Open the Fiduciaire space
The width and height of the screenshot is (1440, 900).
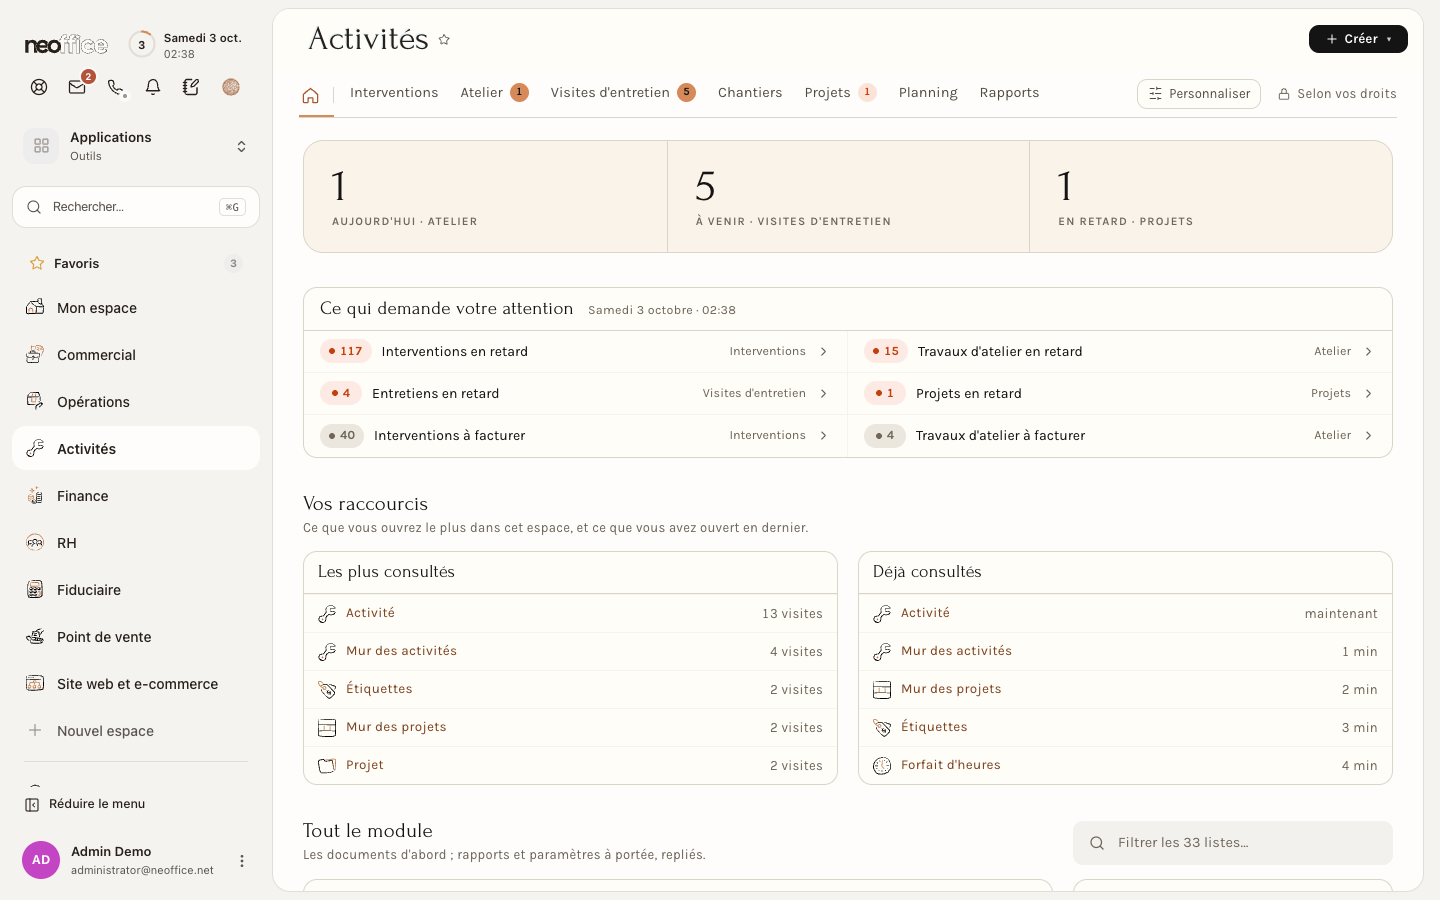click(x=136, y=590)
